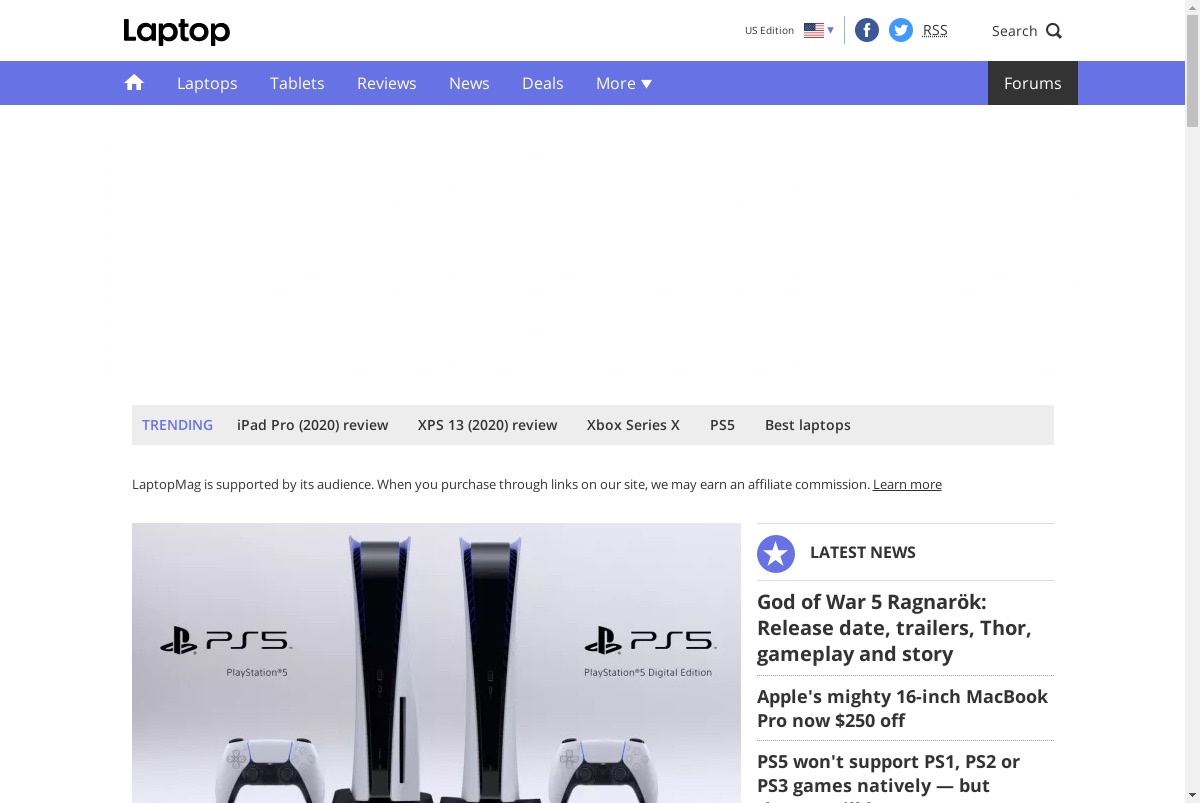Open the US Edition region dropdown
This screenshot has width=1200, height=803.
tap(789, 30)
